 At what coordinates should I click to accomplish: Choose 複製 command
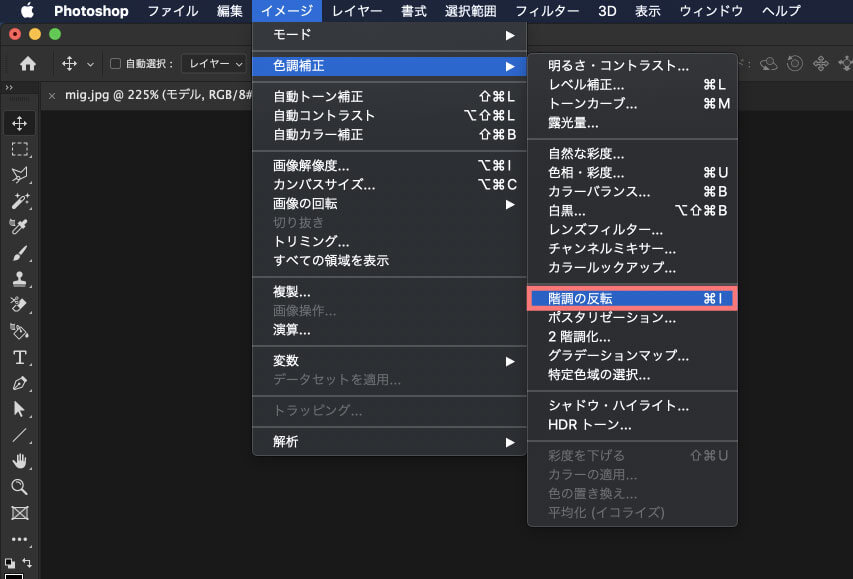tap(390, 292)
